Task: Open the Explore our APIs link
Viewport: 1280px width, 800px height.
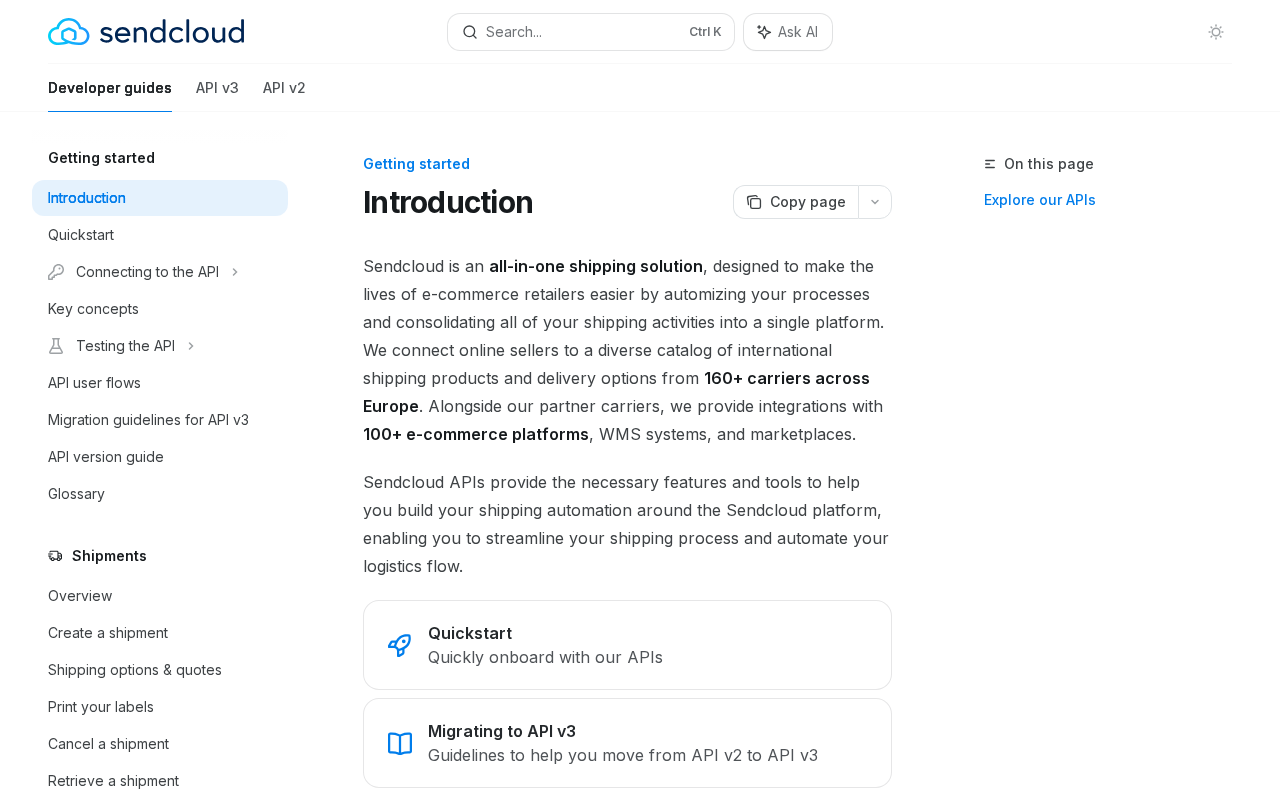Action: pyautogui.click(x=1039, y=200)
